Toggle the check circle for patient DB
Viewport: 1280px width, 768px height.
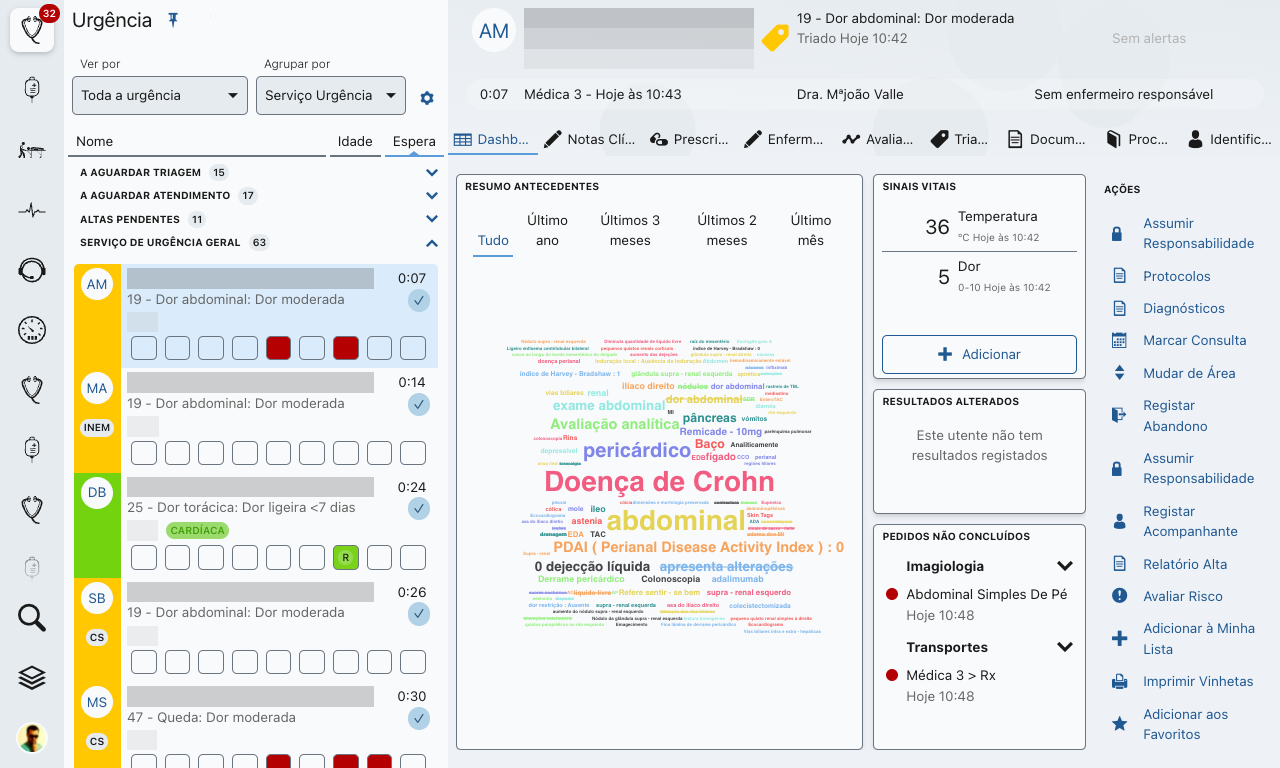coord(418,509)
